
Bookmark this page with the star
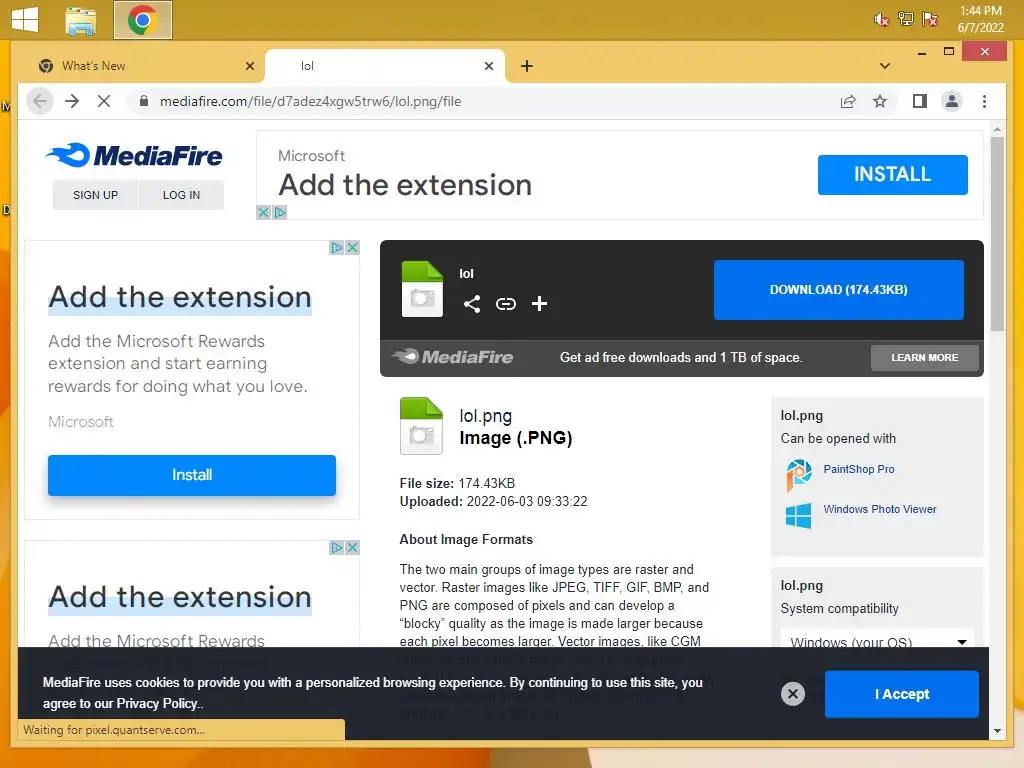pos(880,101)
